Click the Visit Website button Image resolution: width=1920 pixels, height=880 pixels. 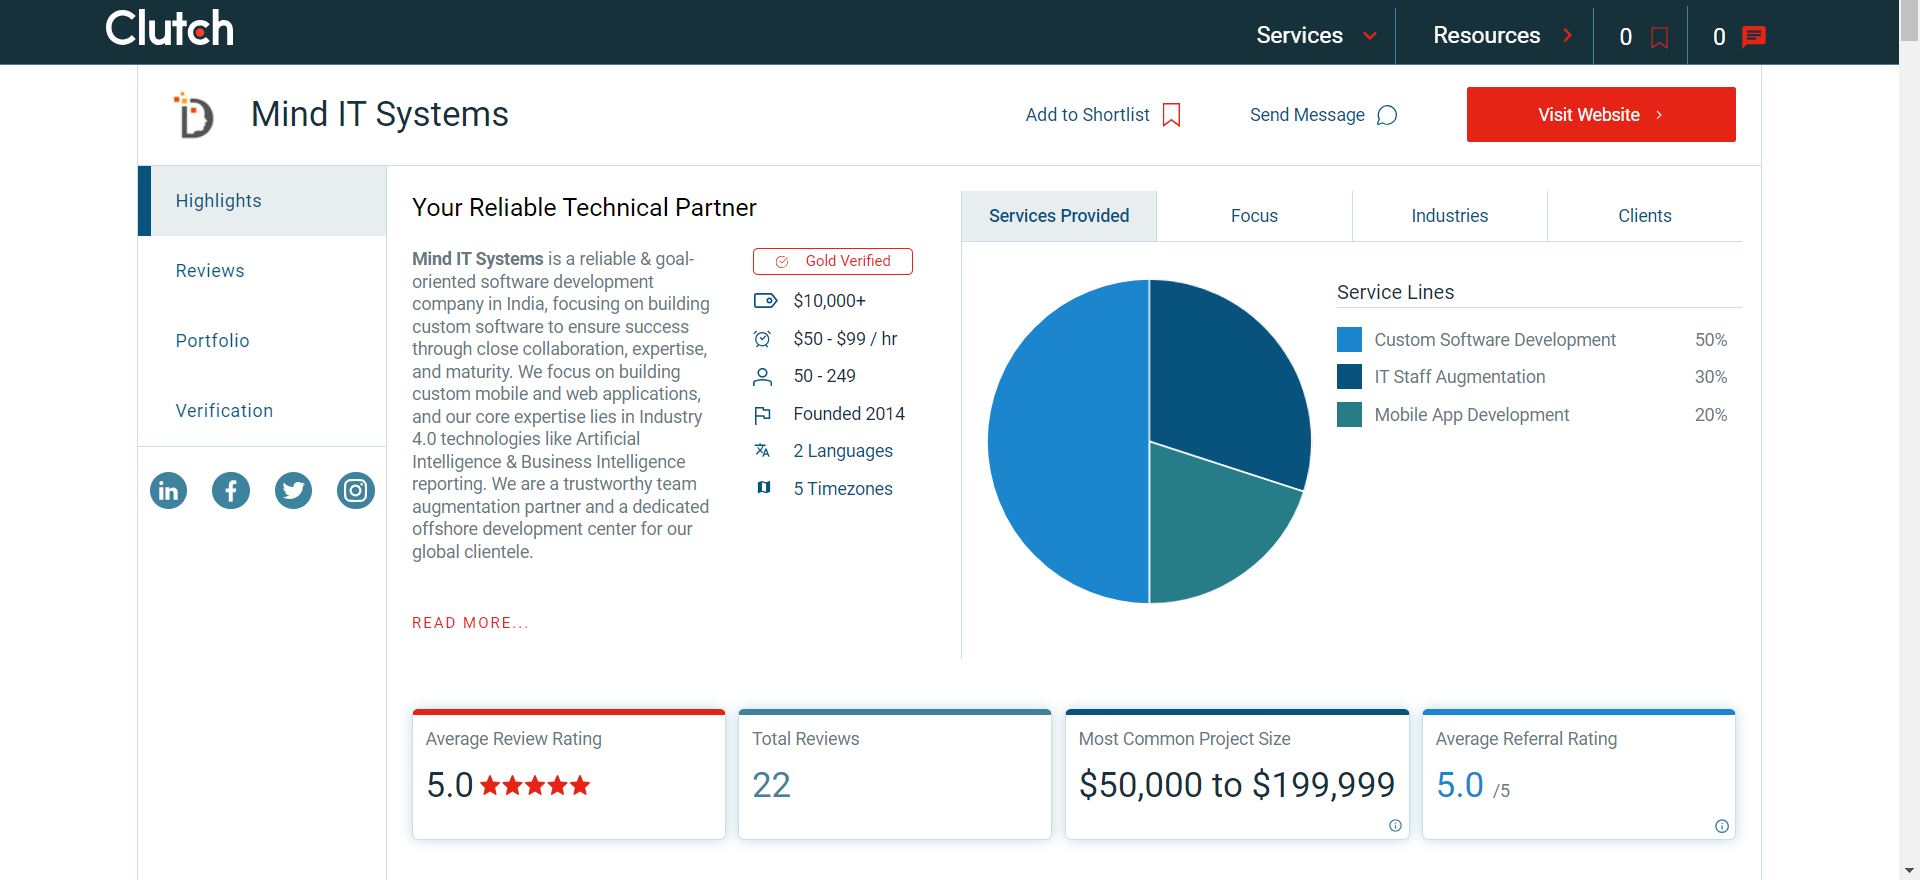click(x=1600, y=115)
